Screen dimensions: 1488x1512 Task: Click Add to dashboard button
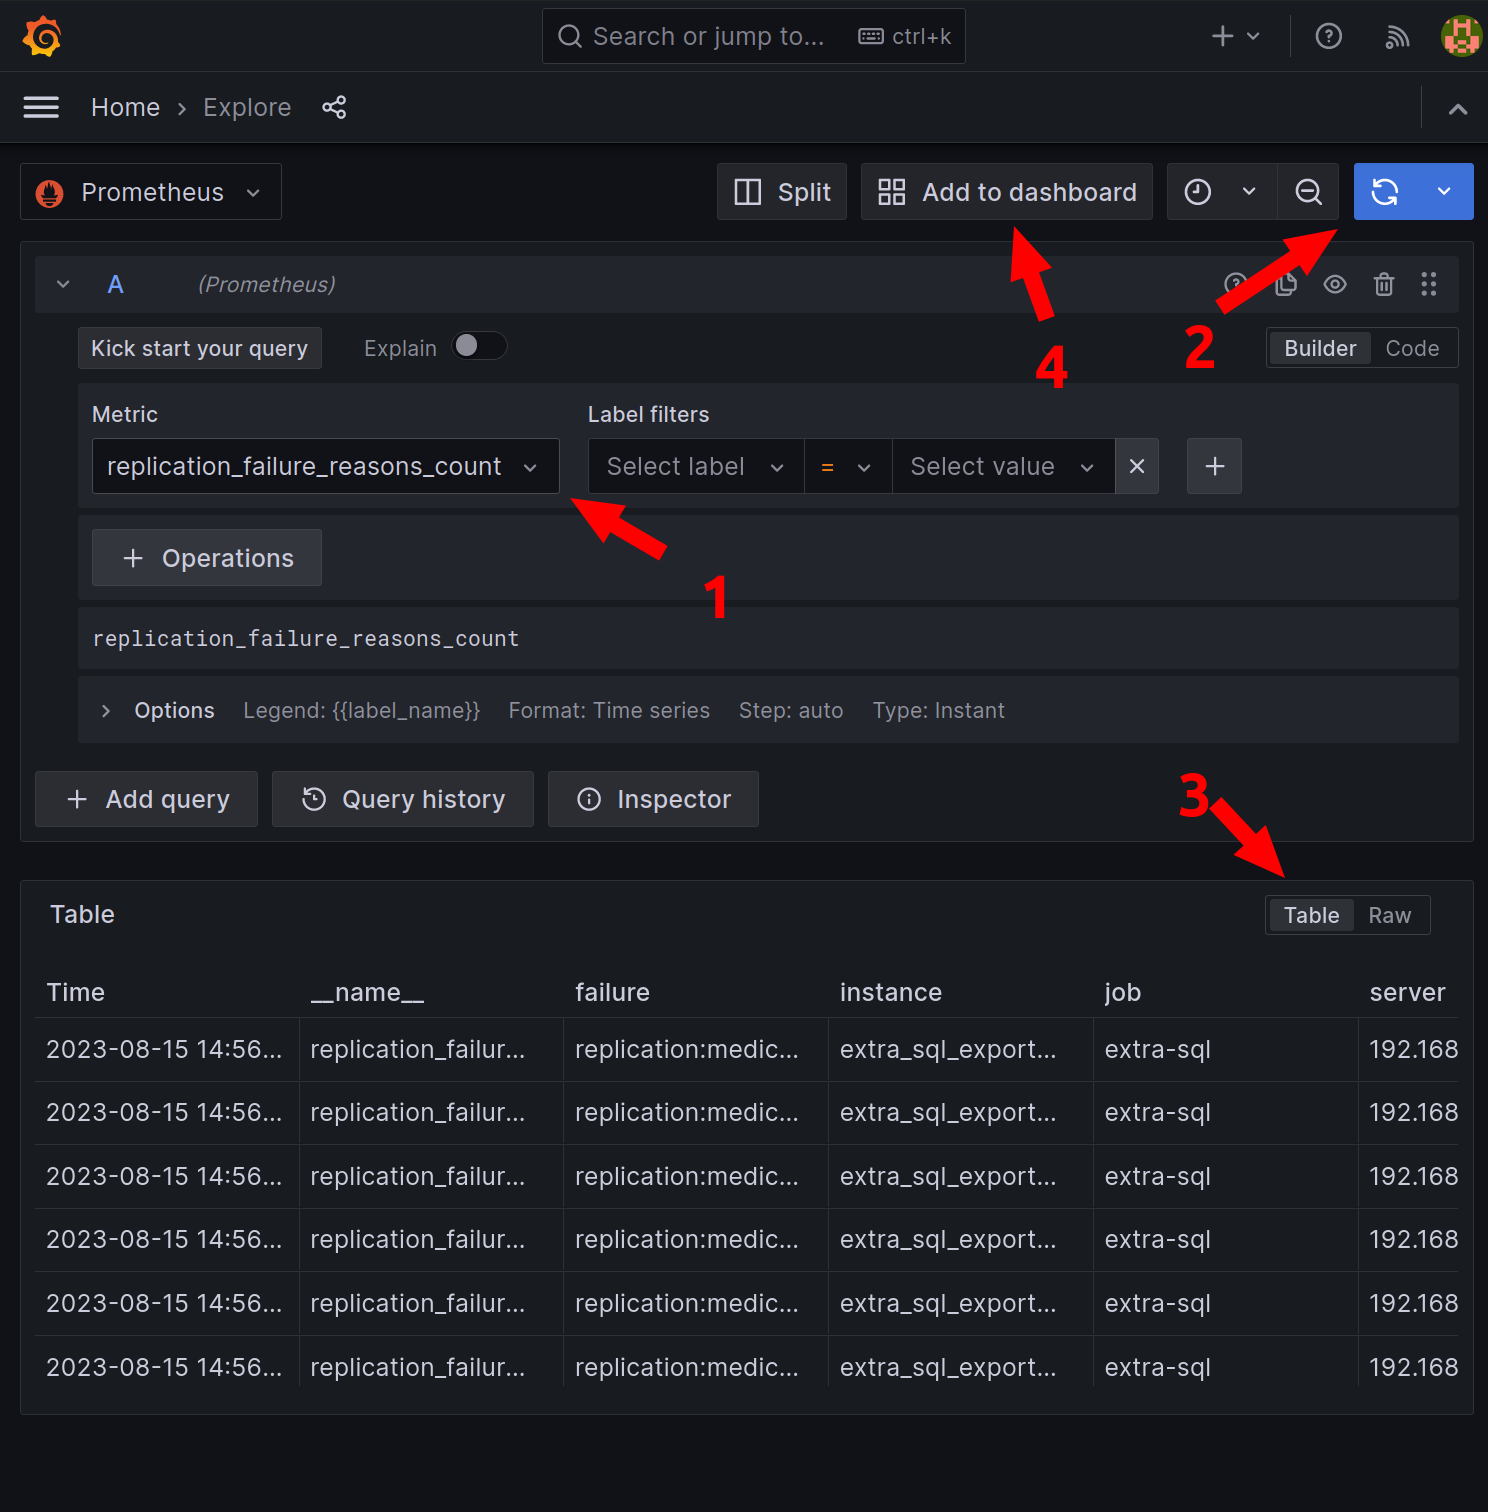(x=1007, y=192)
